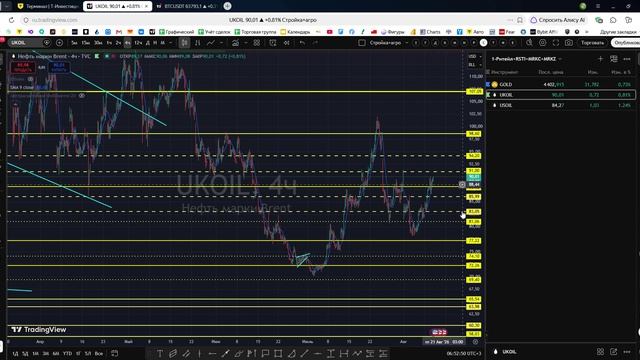Select the 12h timeframe
The width and height of the screenshot is (640, 360).
coord(138,42)
